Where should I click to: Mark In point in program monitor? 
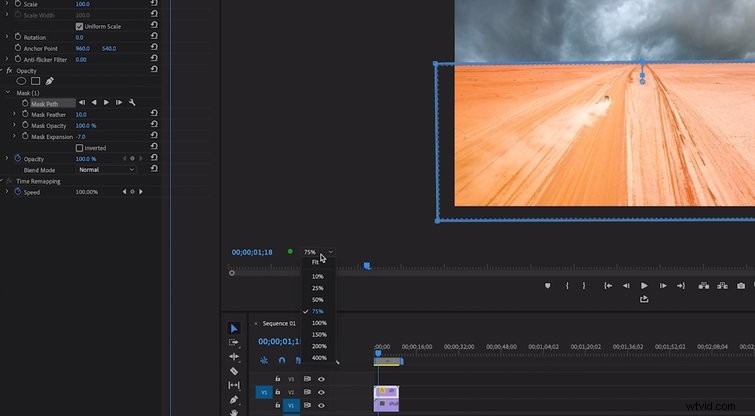point(567,286)
